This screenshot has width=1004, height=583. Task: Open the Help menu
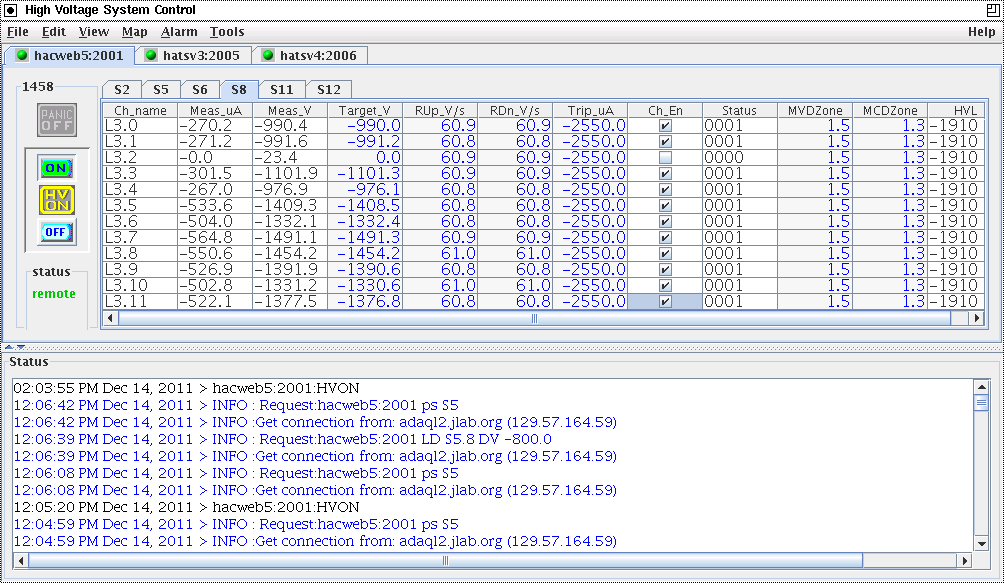[981, 32]
